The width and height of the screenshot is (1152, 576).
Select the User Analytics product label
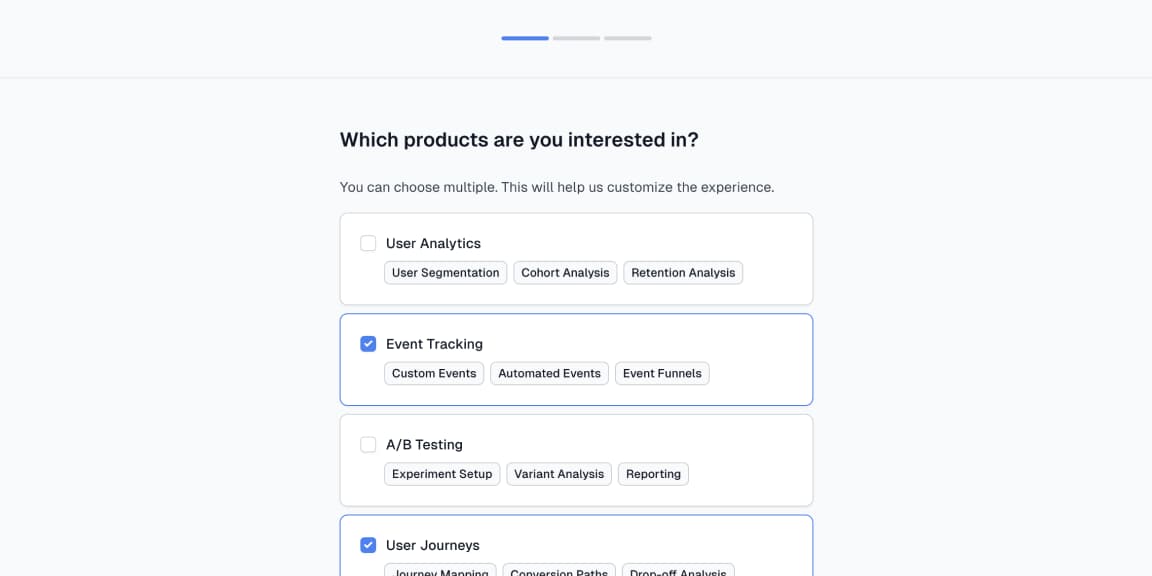(x=433, y=243)
